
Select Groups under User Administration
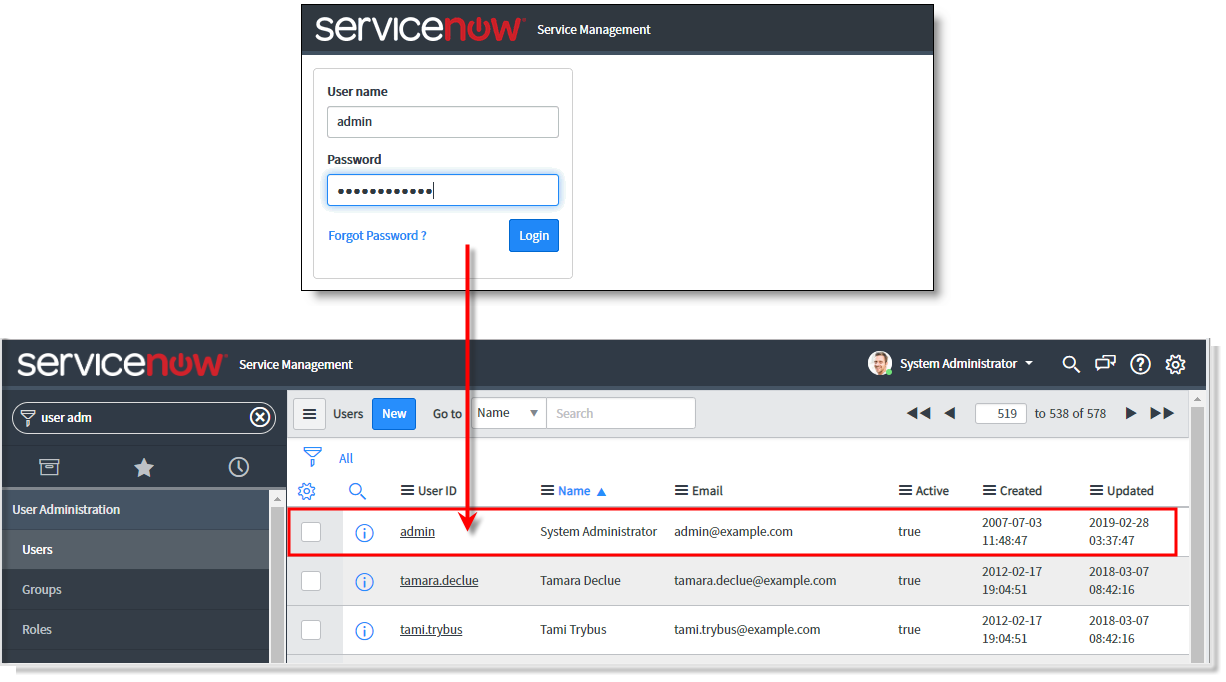[41, 589]
